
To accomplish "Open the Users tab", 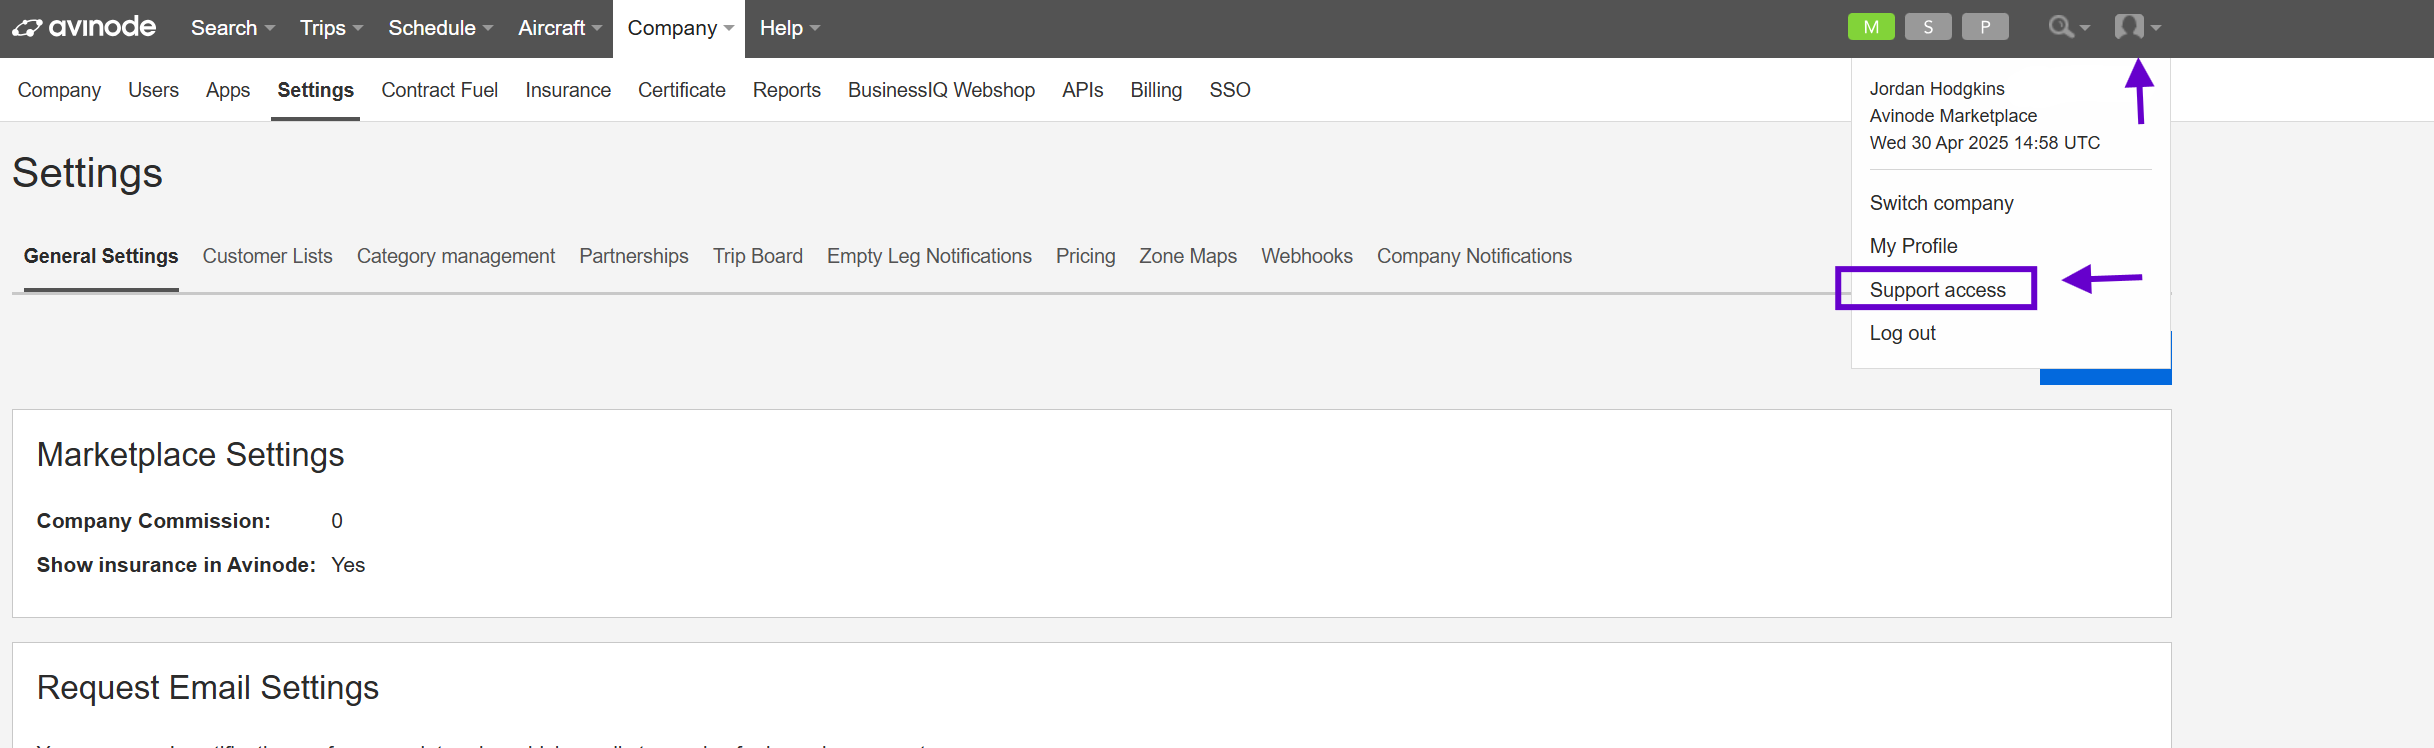I will (153, 90).
